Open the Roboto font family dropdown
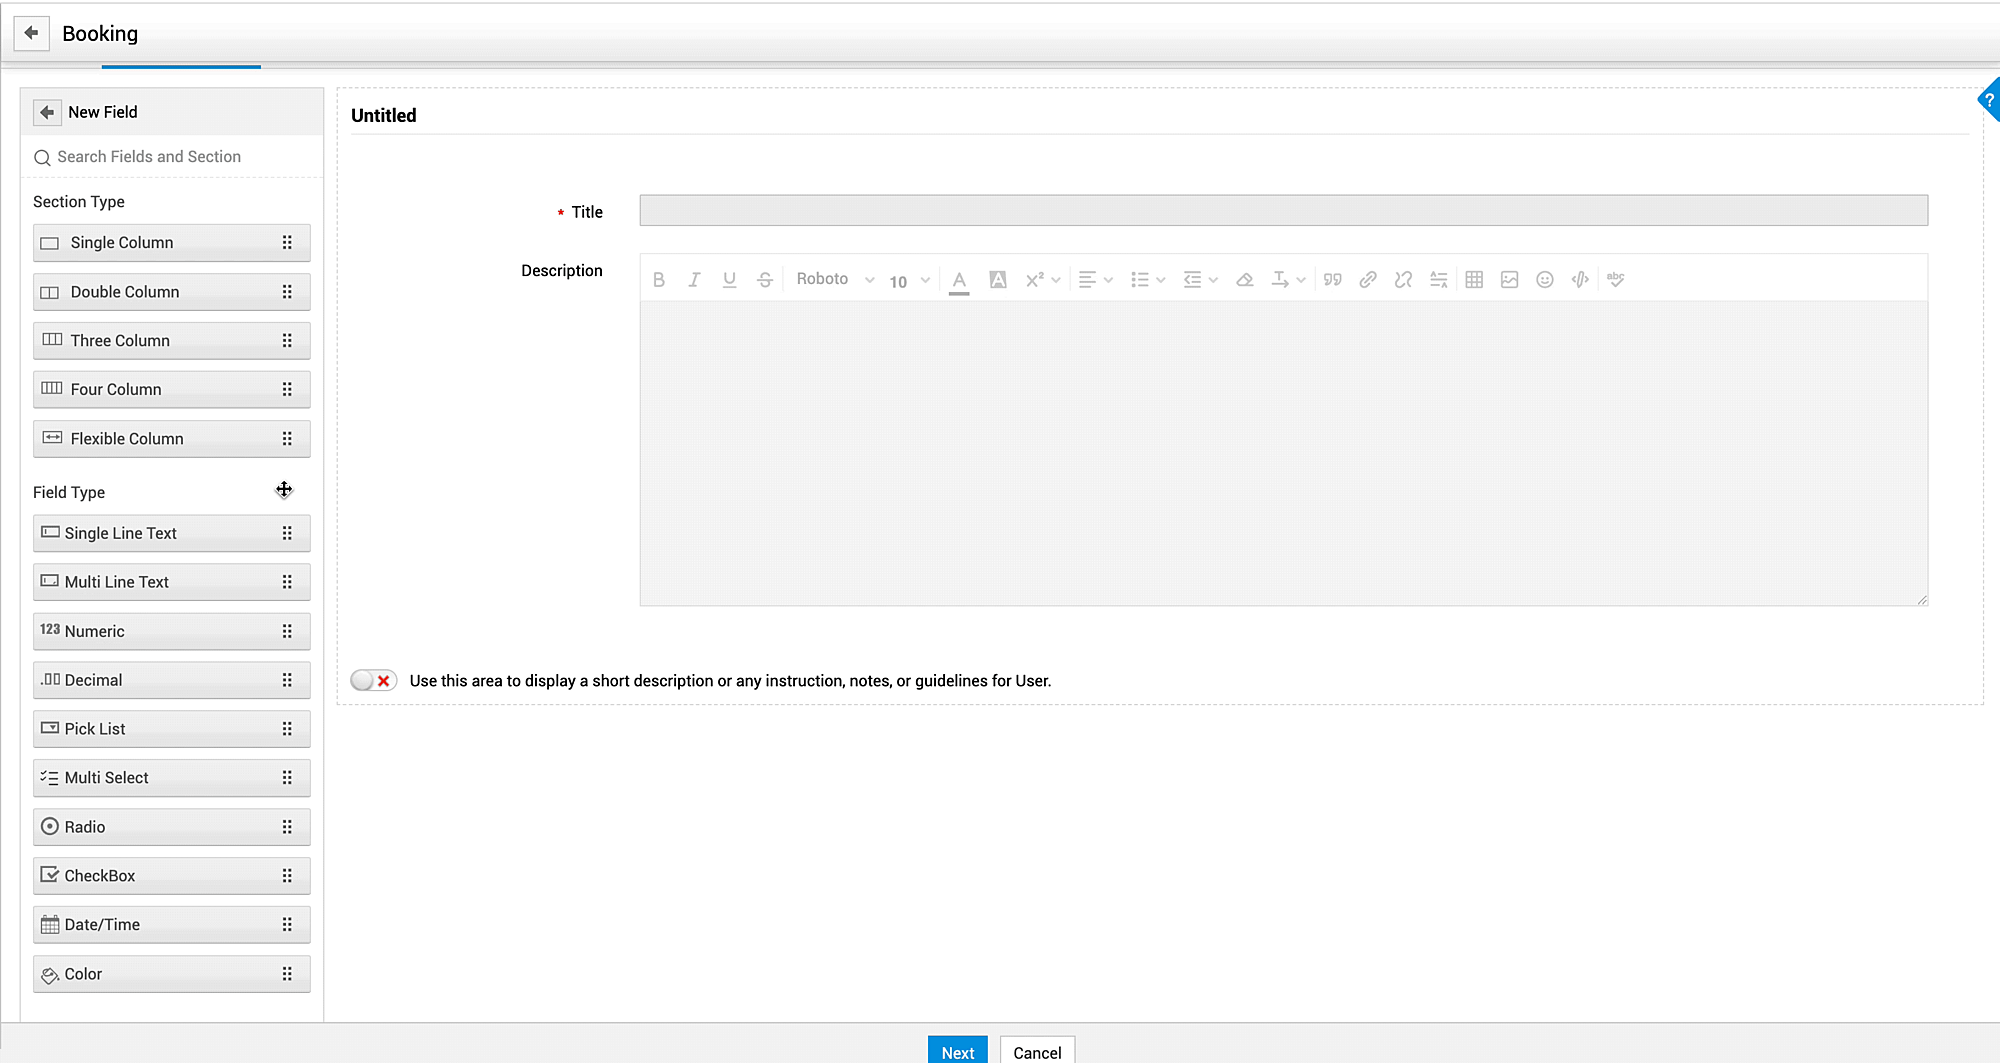 (x=834, y=279)
